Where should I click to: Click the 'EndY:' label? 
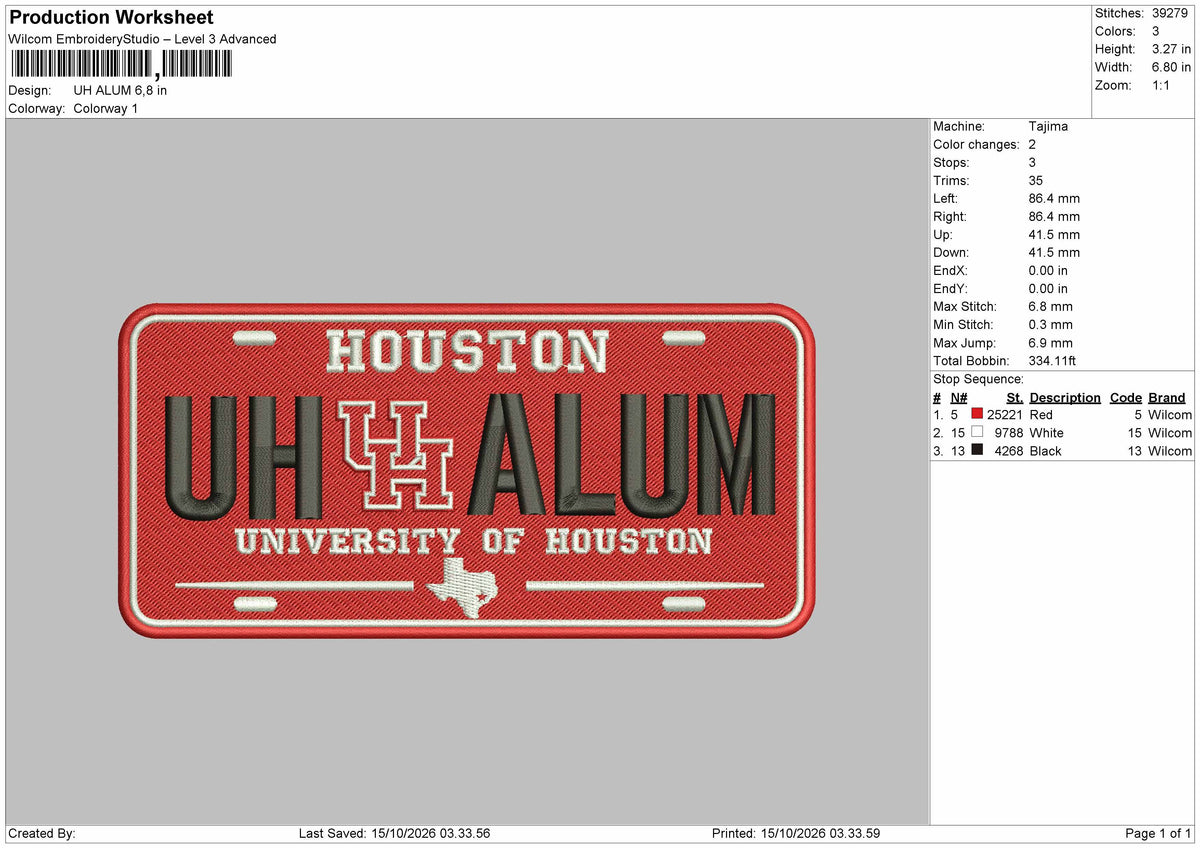click(x=950, y=289)
